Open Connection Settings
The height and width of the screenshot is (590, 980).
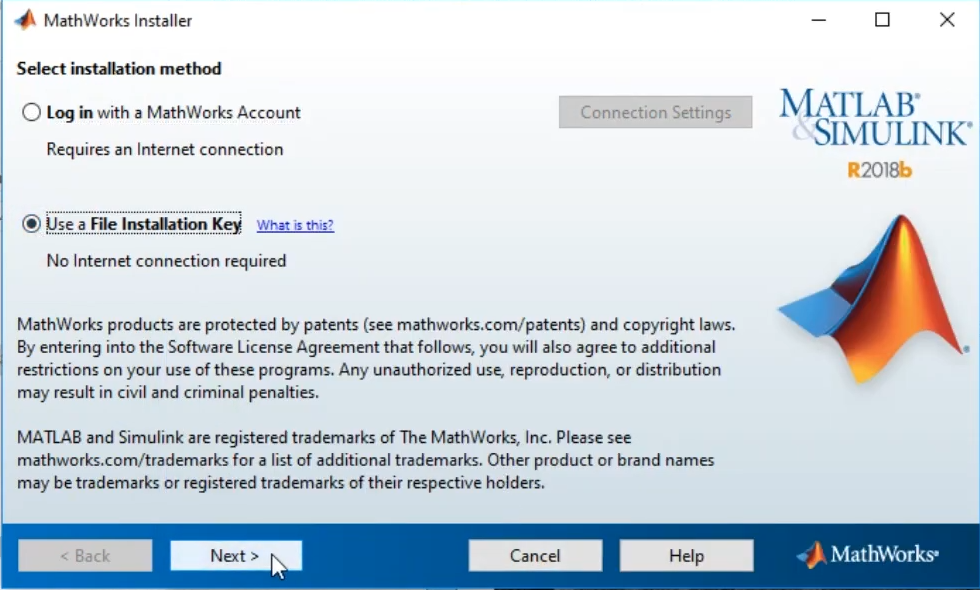(655, 113)
